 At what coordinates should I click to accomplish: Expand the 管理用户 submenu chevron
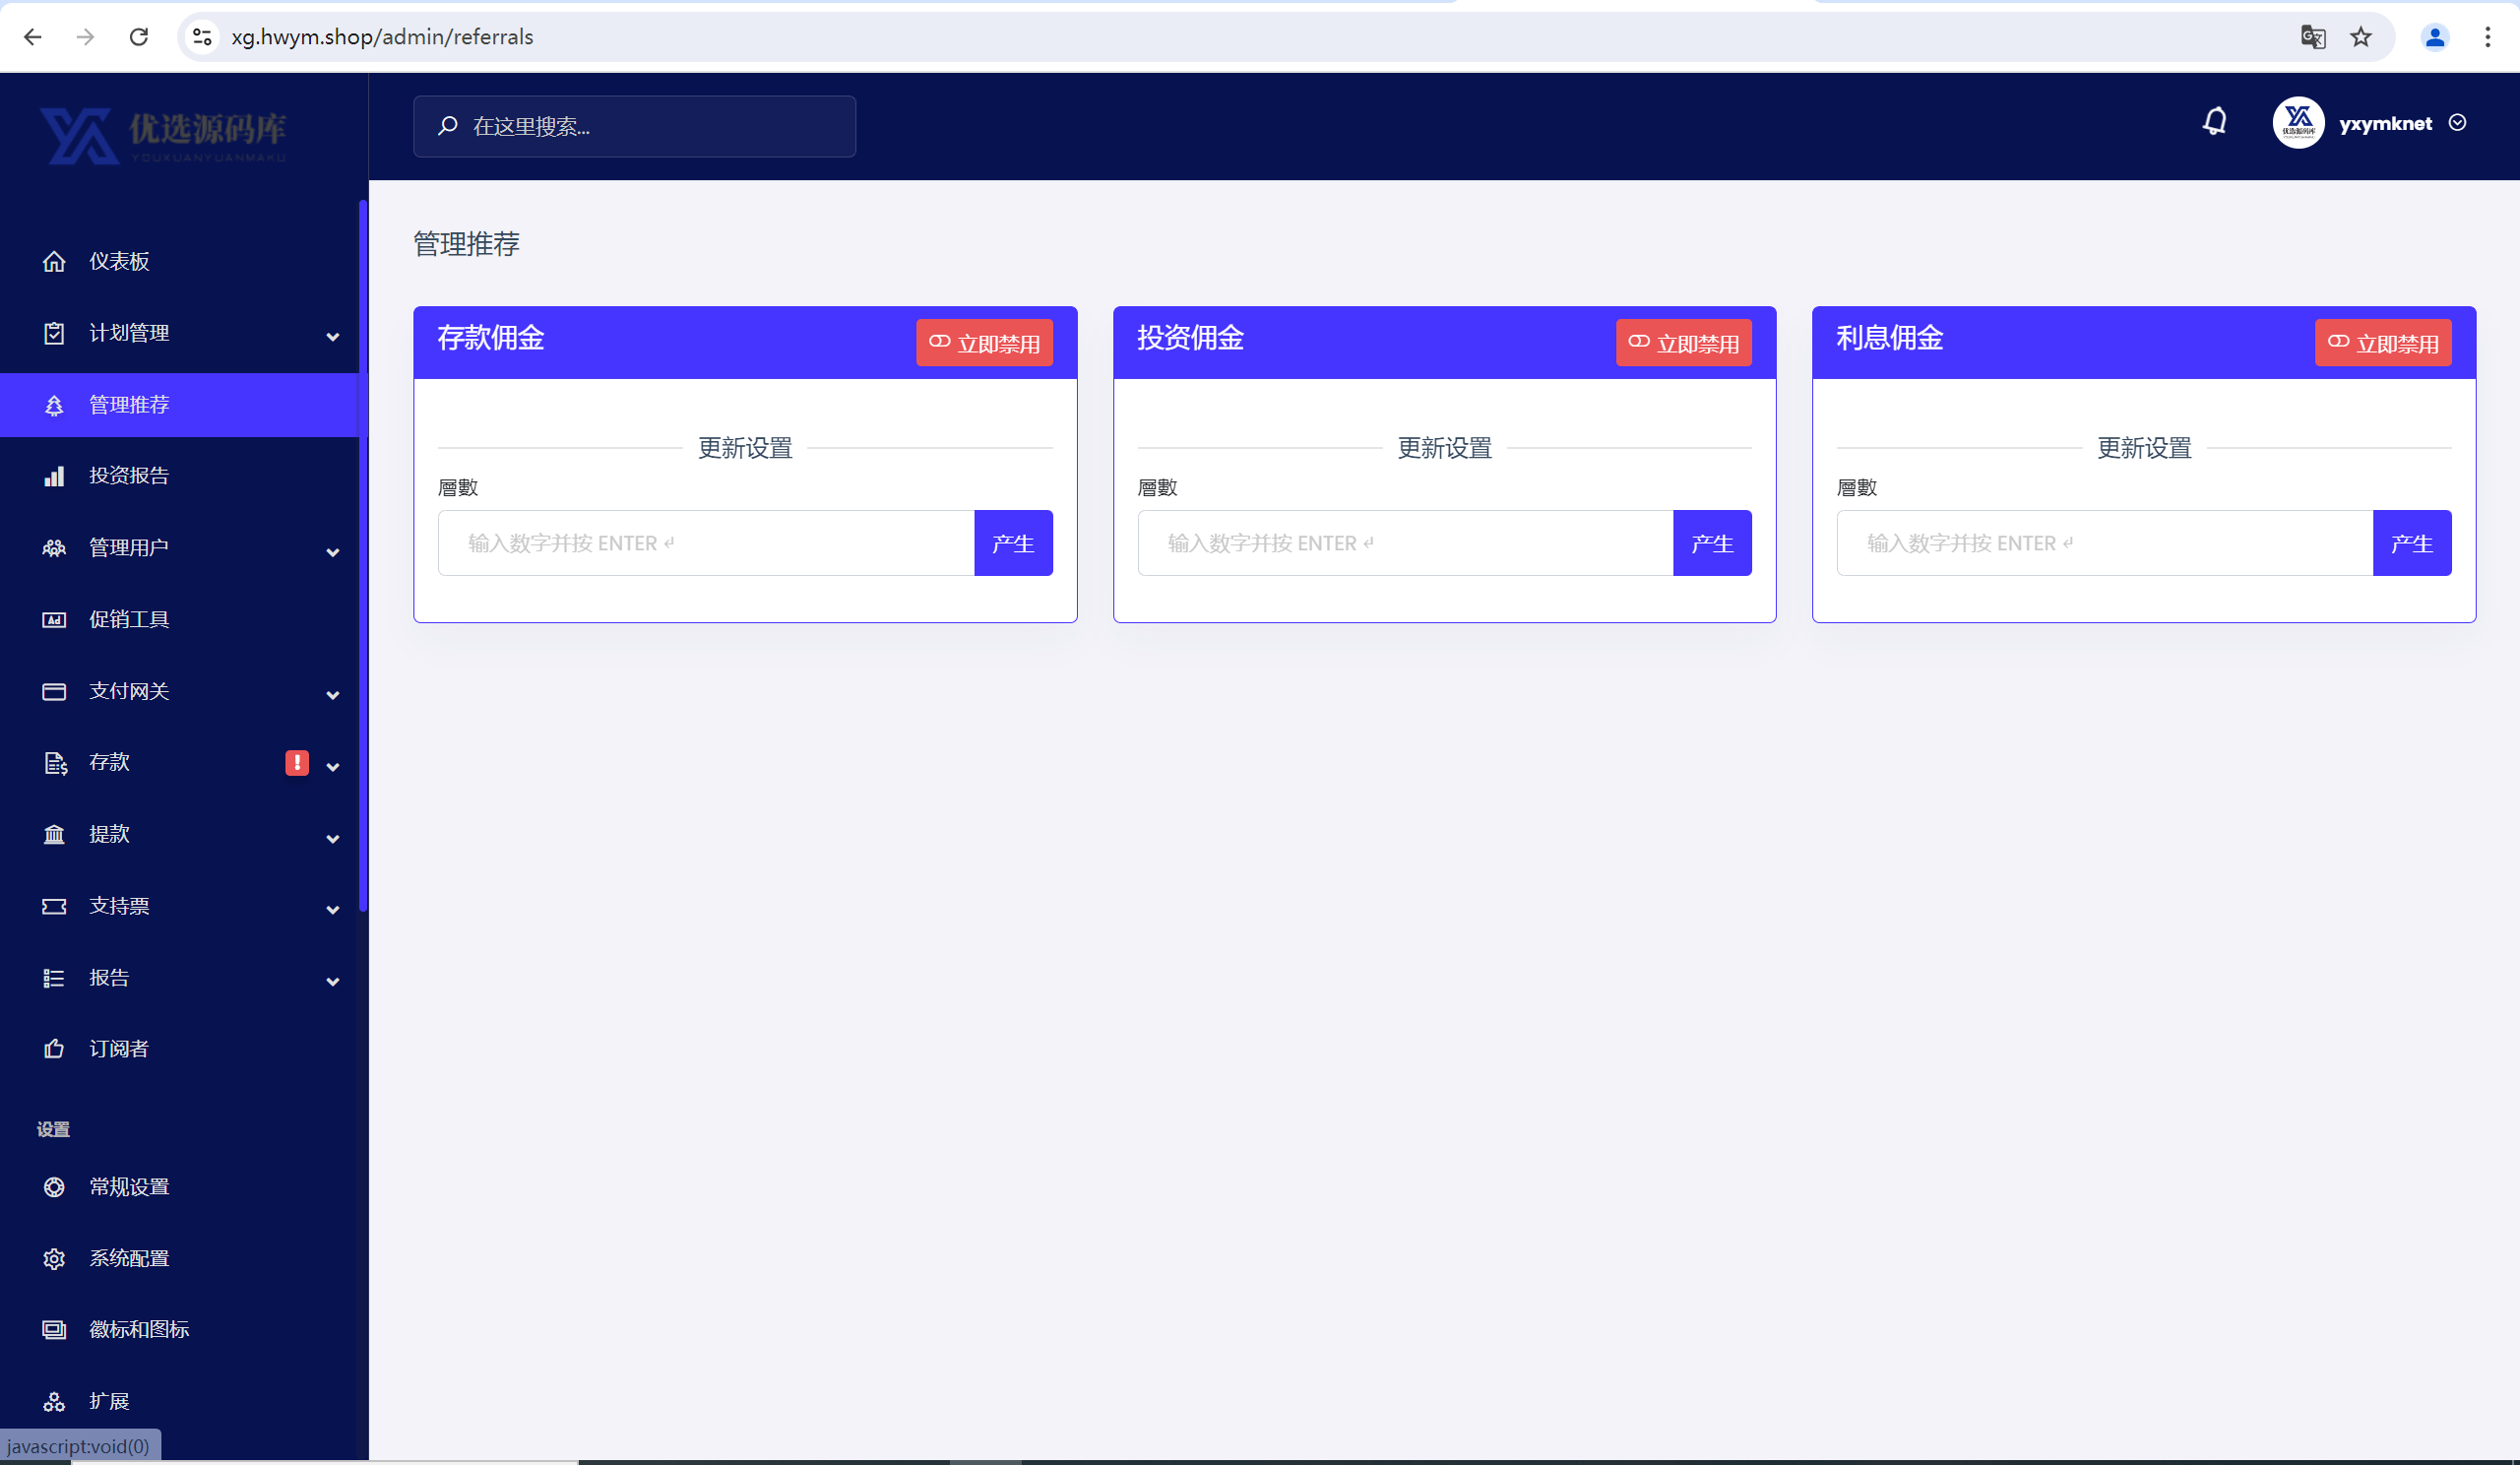point(333,552)
